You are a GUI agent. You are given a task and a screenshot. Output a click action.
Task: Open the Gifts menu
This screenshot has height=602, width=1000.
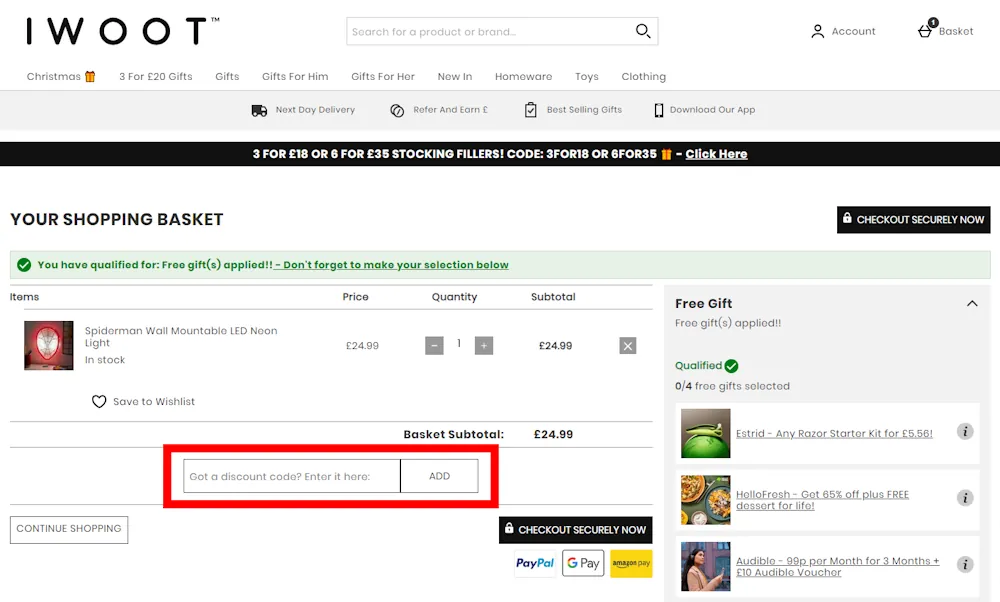click(227, 77)
